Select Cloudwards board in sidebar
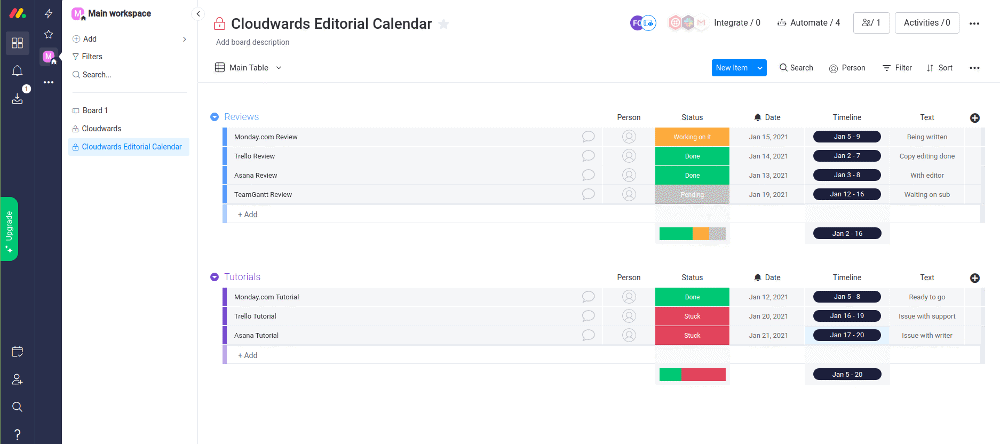 point(101,128)
